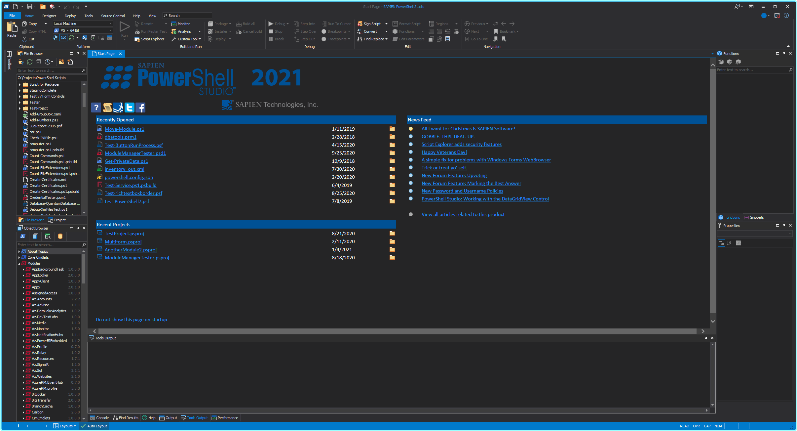Click the folder icon beside Multiform.psproj

click(x=392, y=241)
